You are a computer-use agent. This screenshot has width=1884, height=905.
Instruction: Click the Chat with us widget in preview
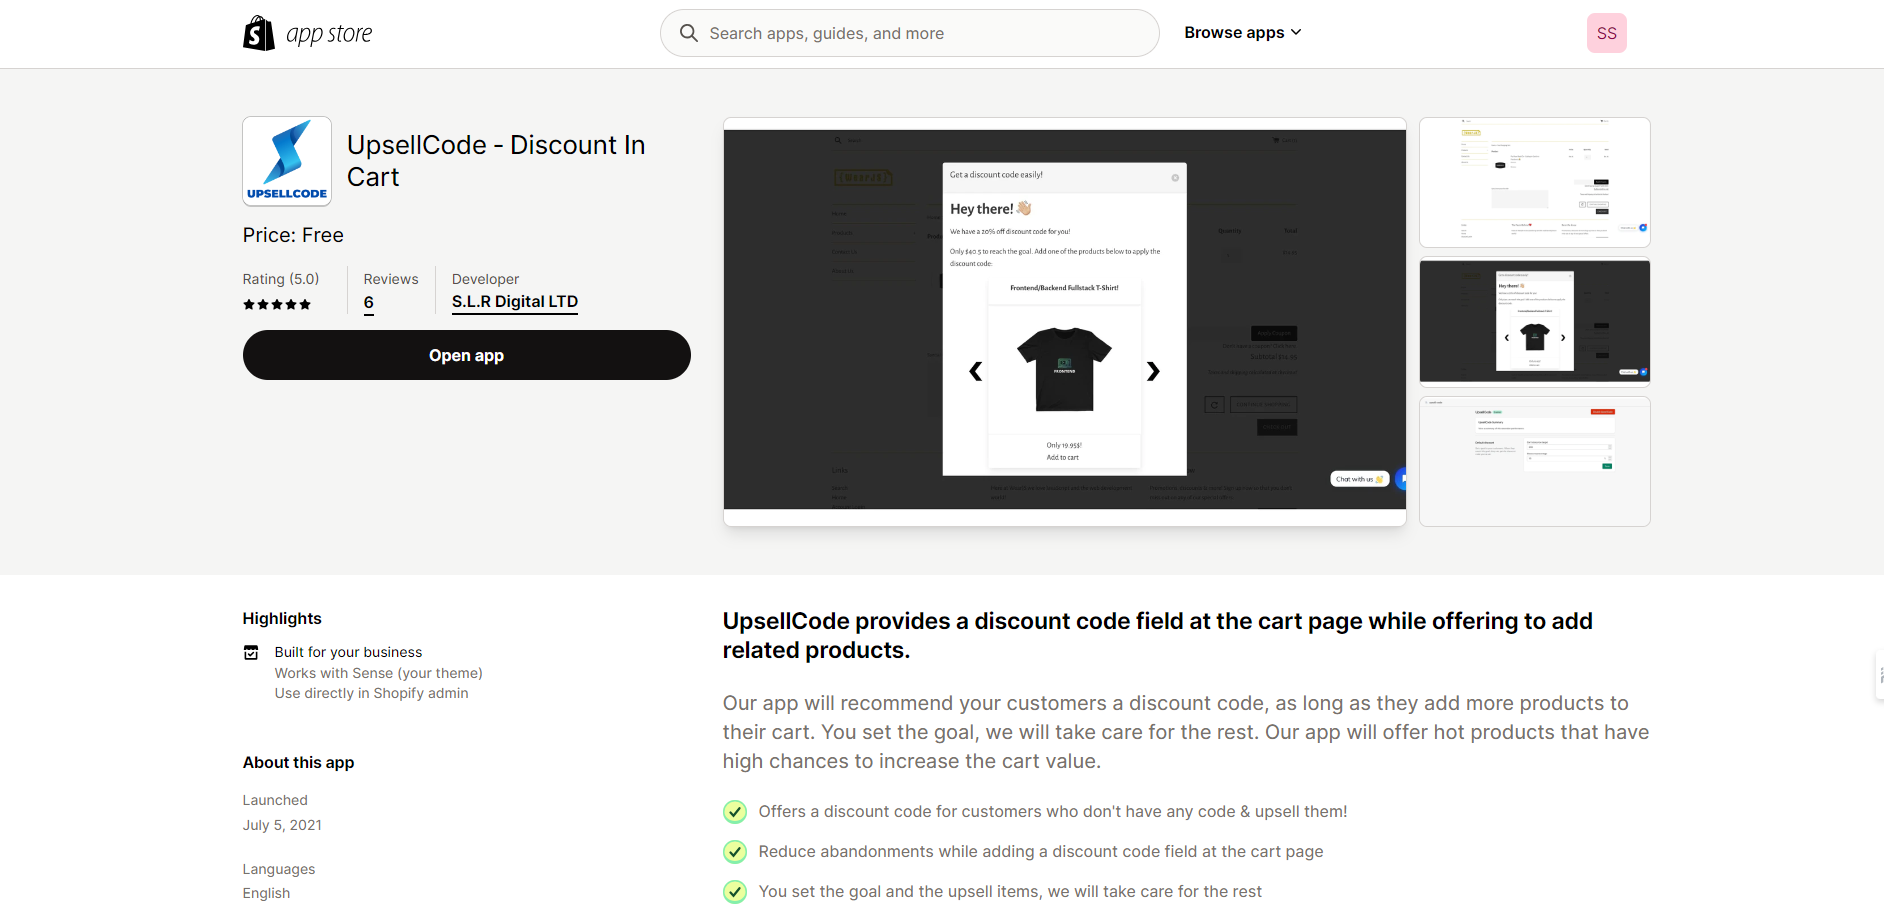tap(1359, 479)
